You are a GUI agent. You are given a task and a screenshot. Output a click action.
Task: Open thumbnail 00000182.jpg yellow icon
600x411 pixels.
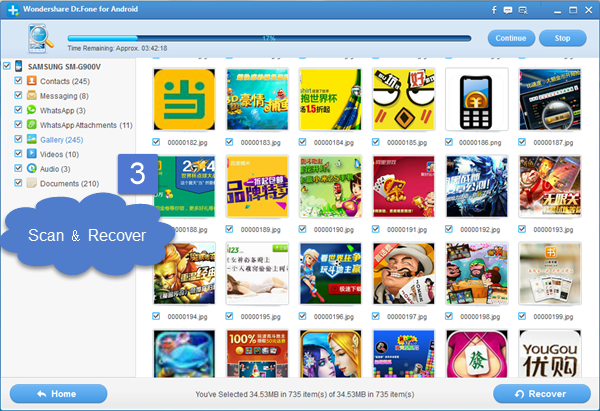pyautogui.click(x=184, y=99)
